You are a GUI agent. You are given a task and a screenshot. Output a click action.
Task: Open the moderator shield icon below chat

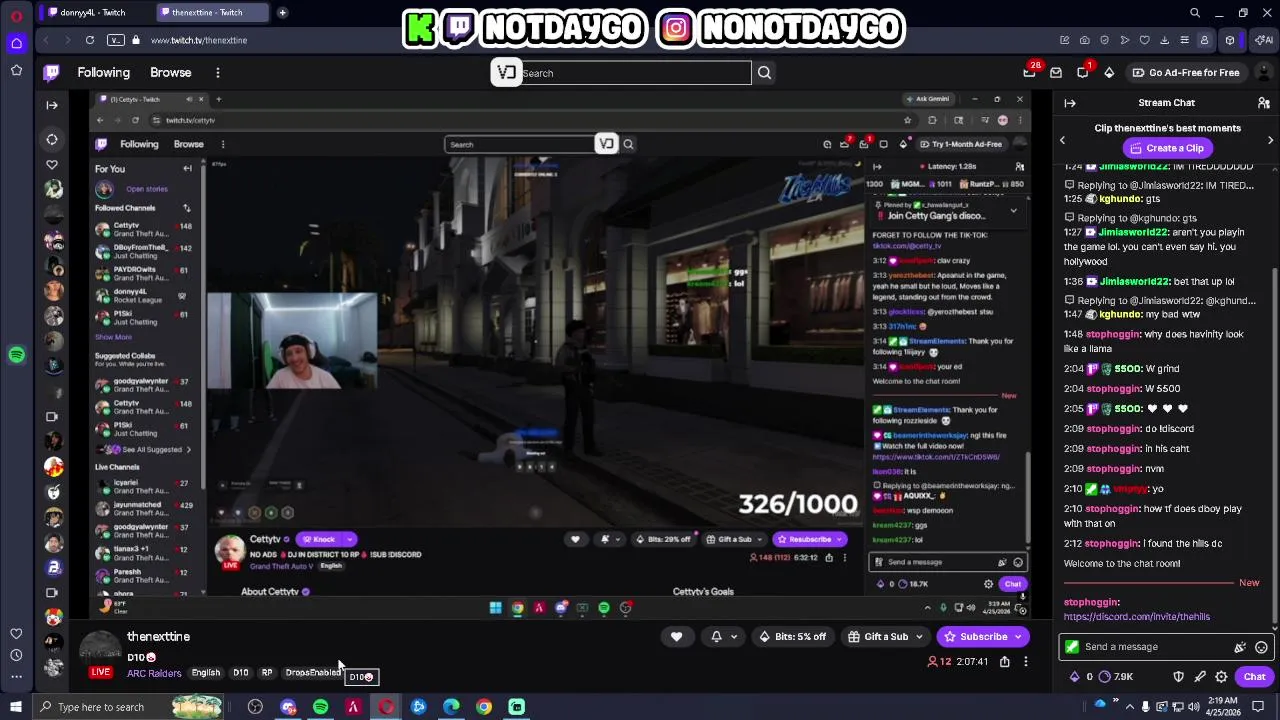click(x=1179, y=677)
